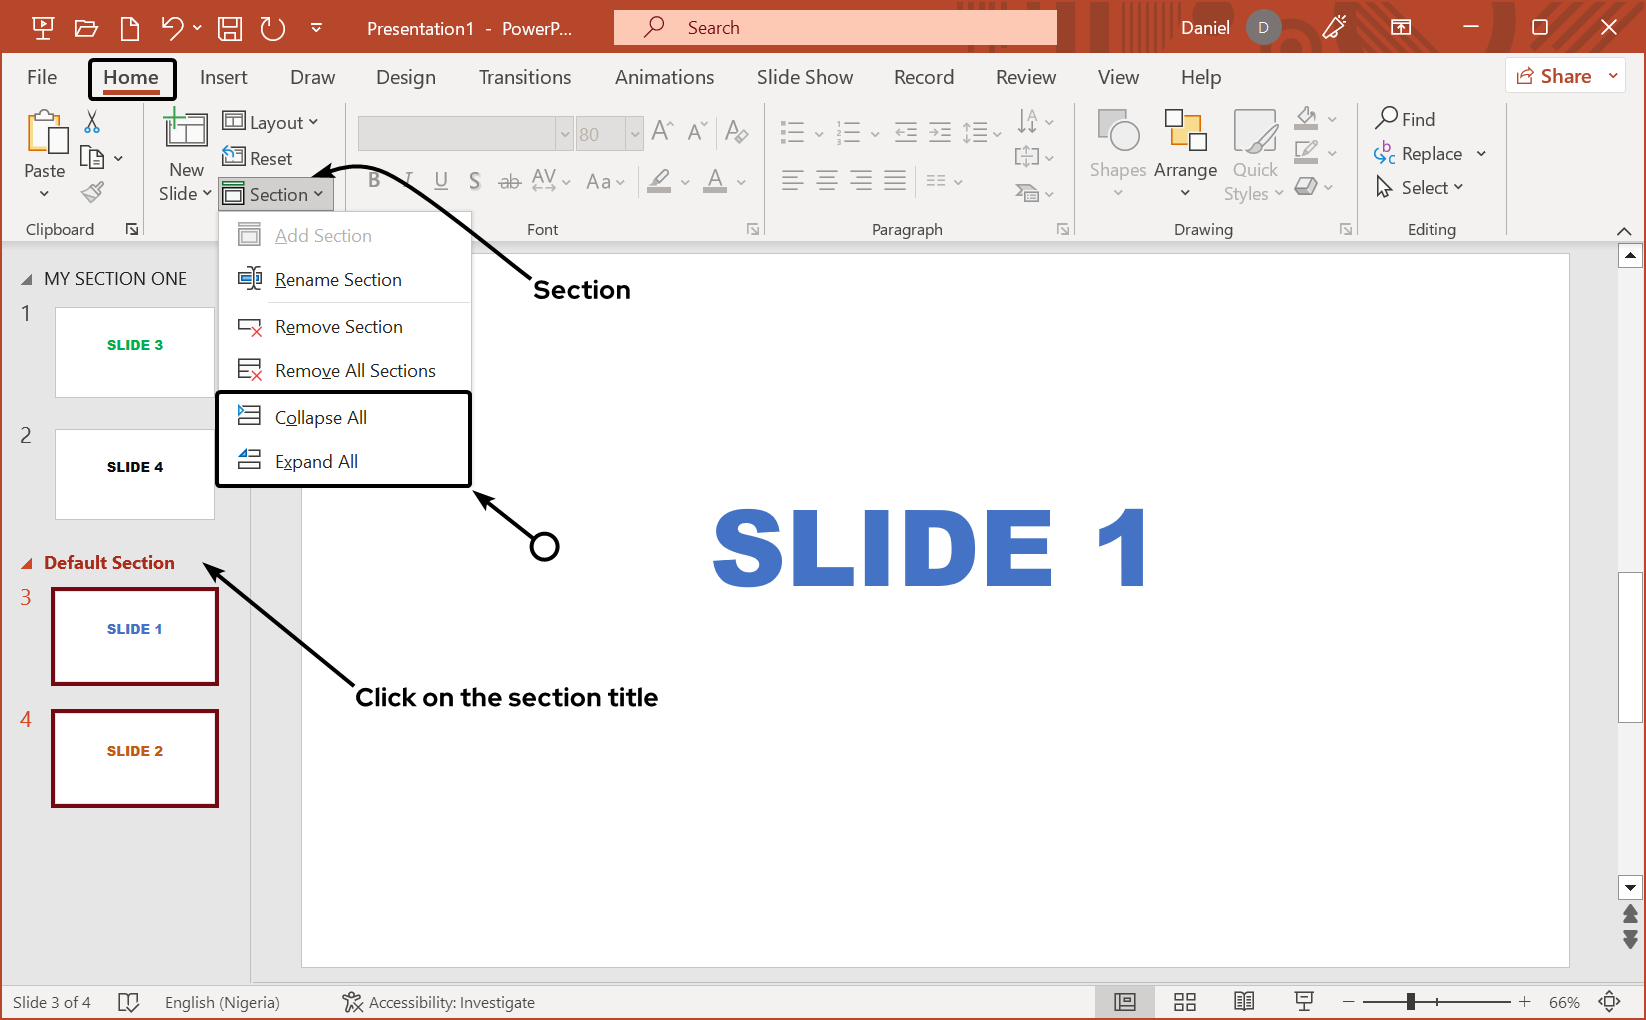This screenshot has height=1020, width=1646.
Task: Click the Paste clipboard icon
Action: (x=45, y=134)
